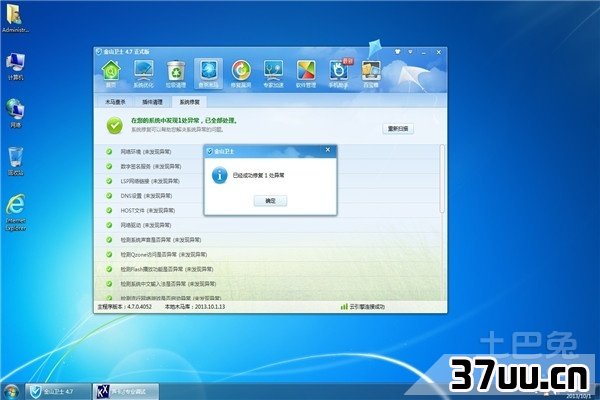The height and width of the screenshot is (400, 600).
Task: Open the Windows Start button
Action: pos(10,392)
